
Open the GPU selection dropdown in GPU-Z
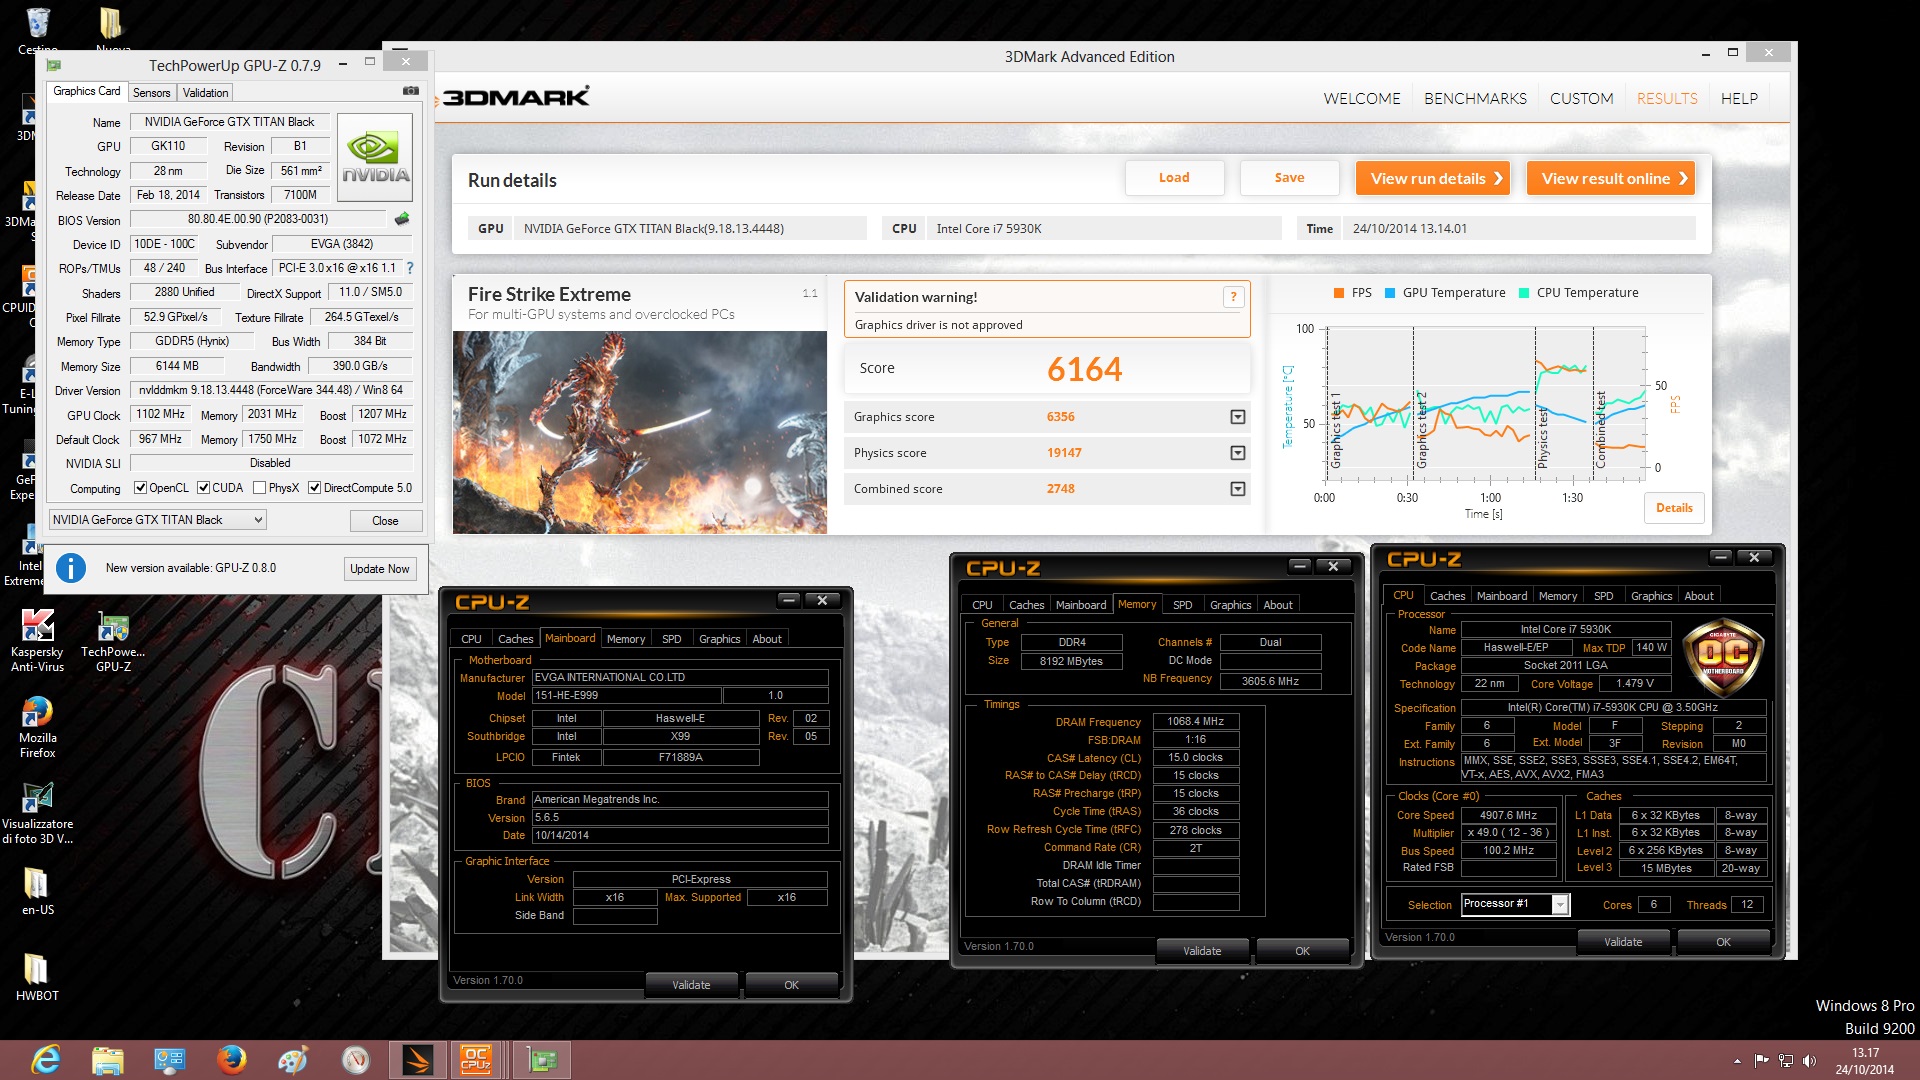point(157,520)
